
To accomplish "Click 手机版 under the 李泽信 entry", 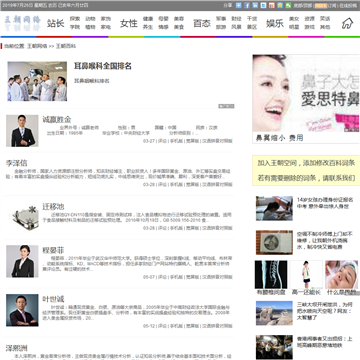I will (x=176, y=184).
